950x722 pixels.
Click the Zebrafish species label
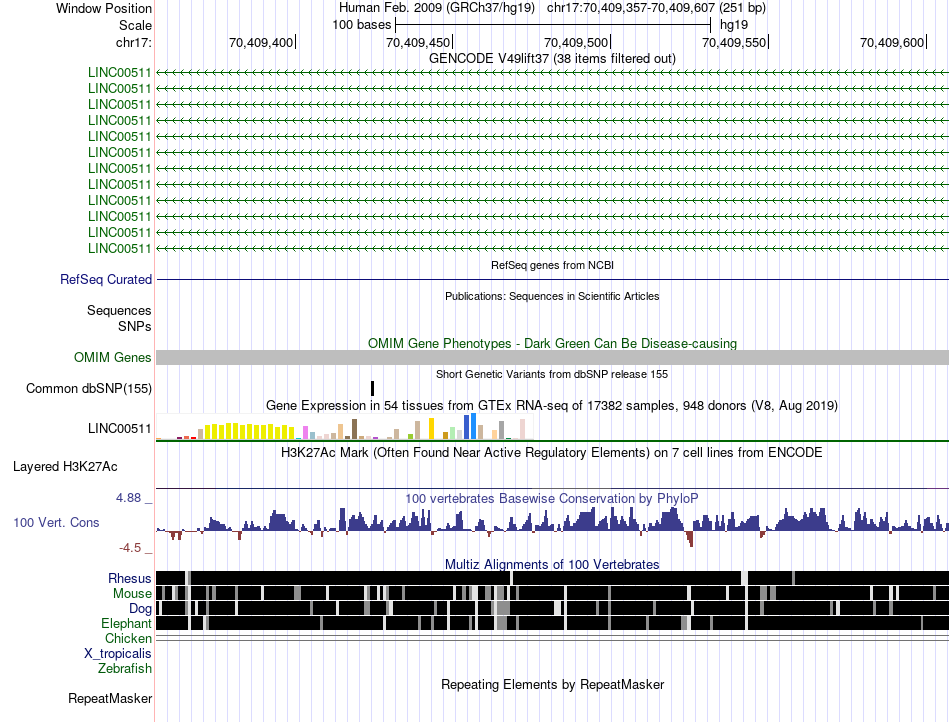125,669
